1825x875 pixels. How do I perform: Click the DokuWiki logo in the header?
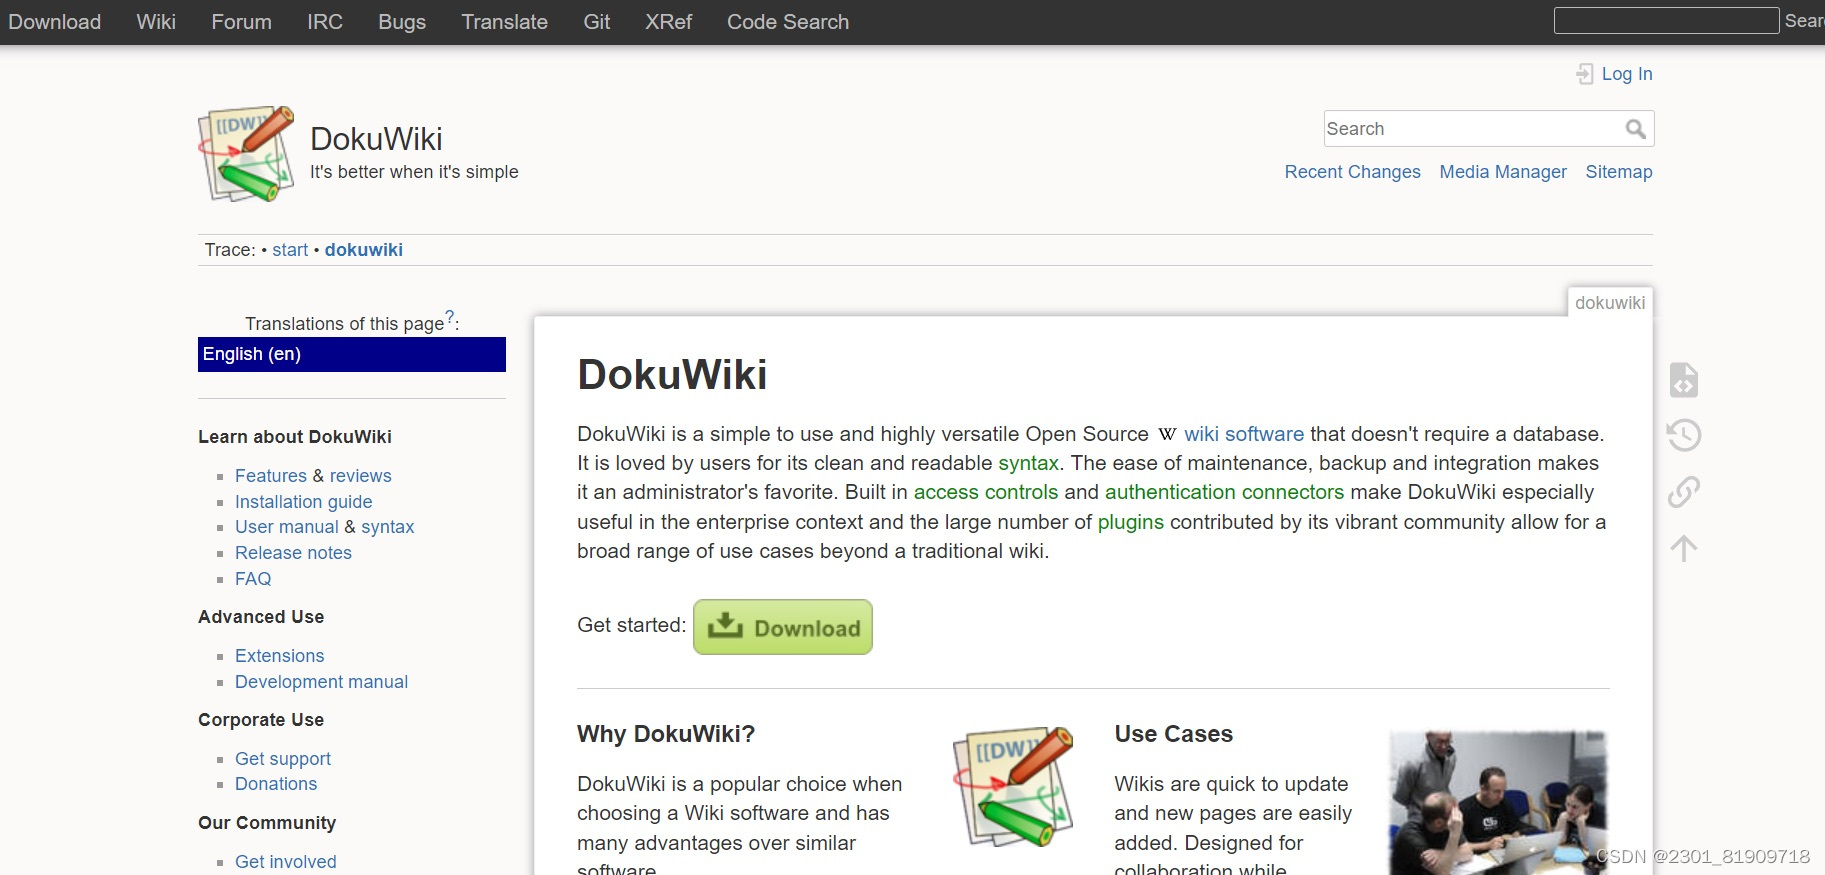[x=246, y=154]
